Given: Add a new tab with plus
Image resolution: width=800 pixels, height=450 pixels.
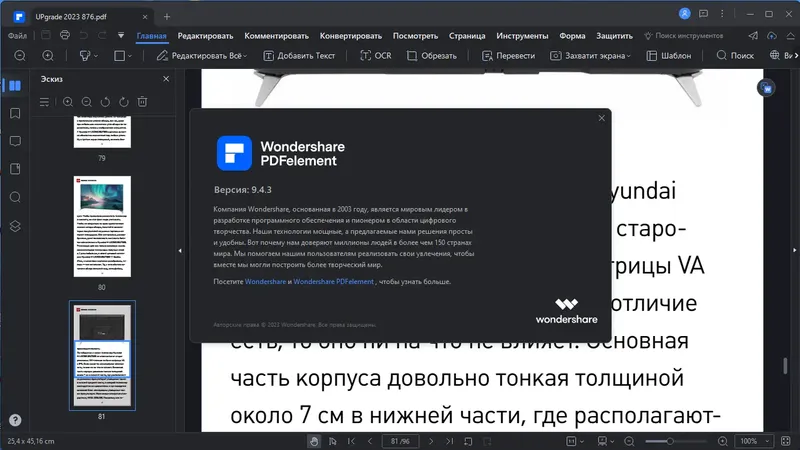Looking at the screenshot, I should (167, 17).
